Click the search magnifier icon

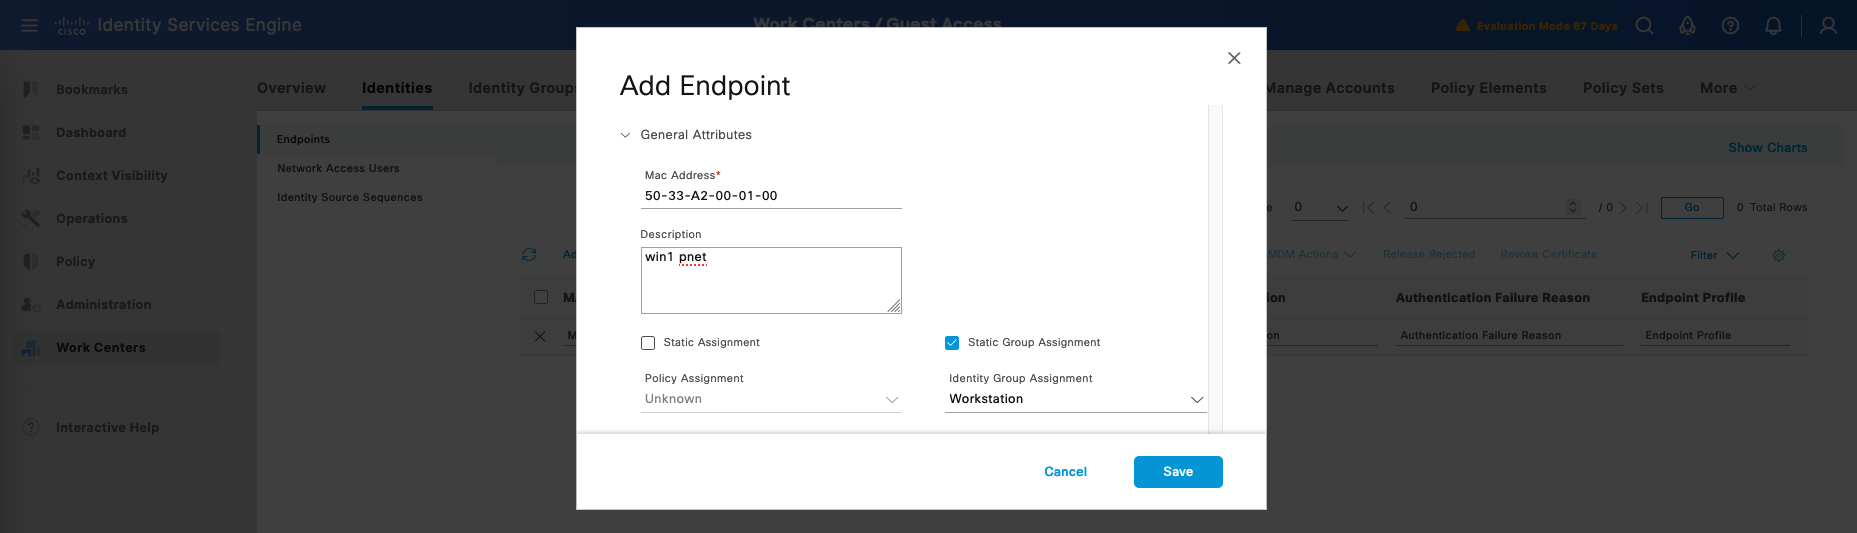click(1644, 26)
